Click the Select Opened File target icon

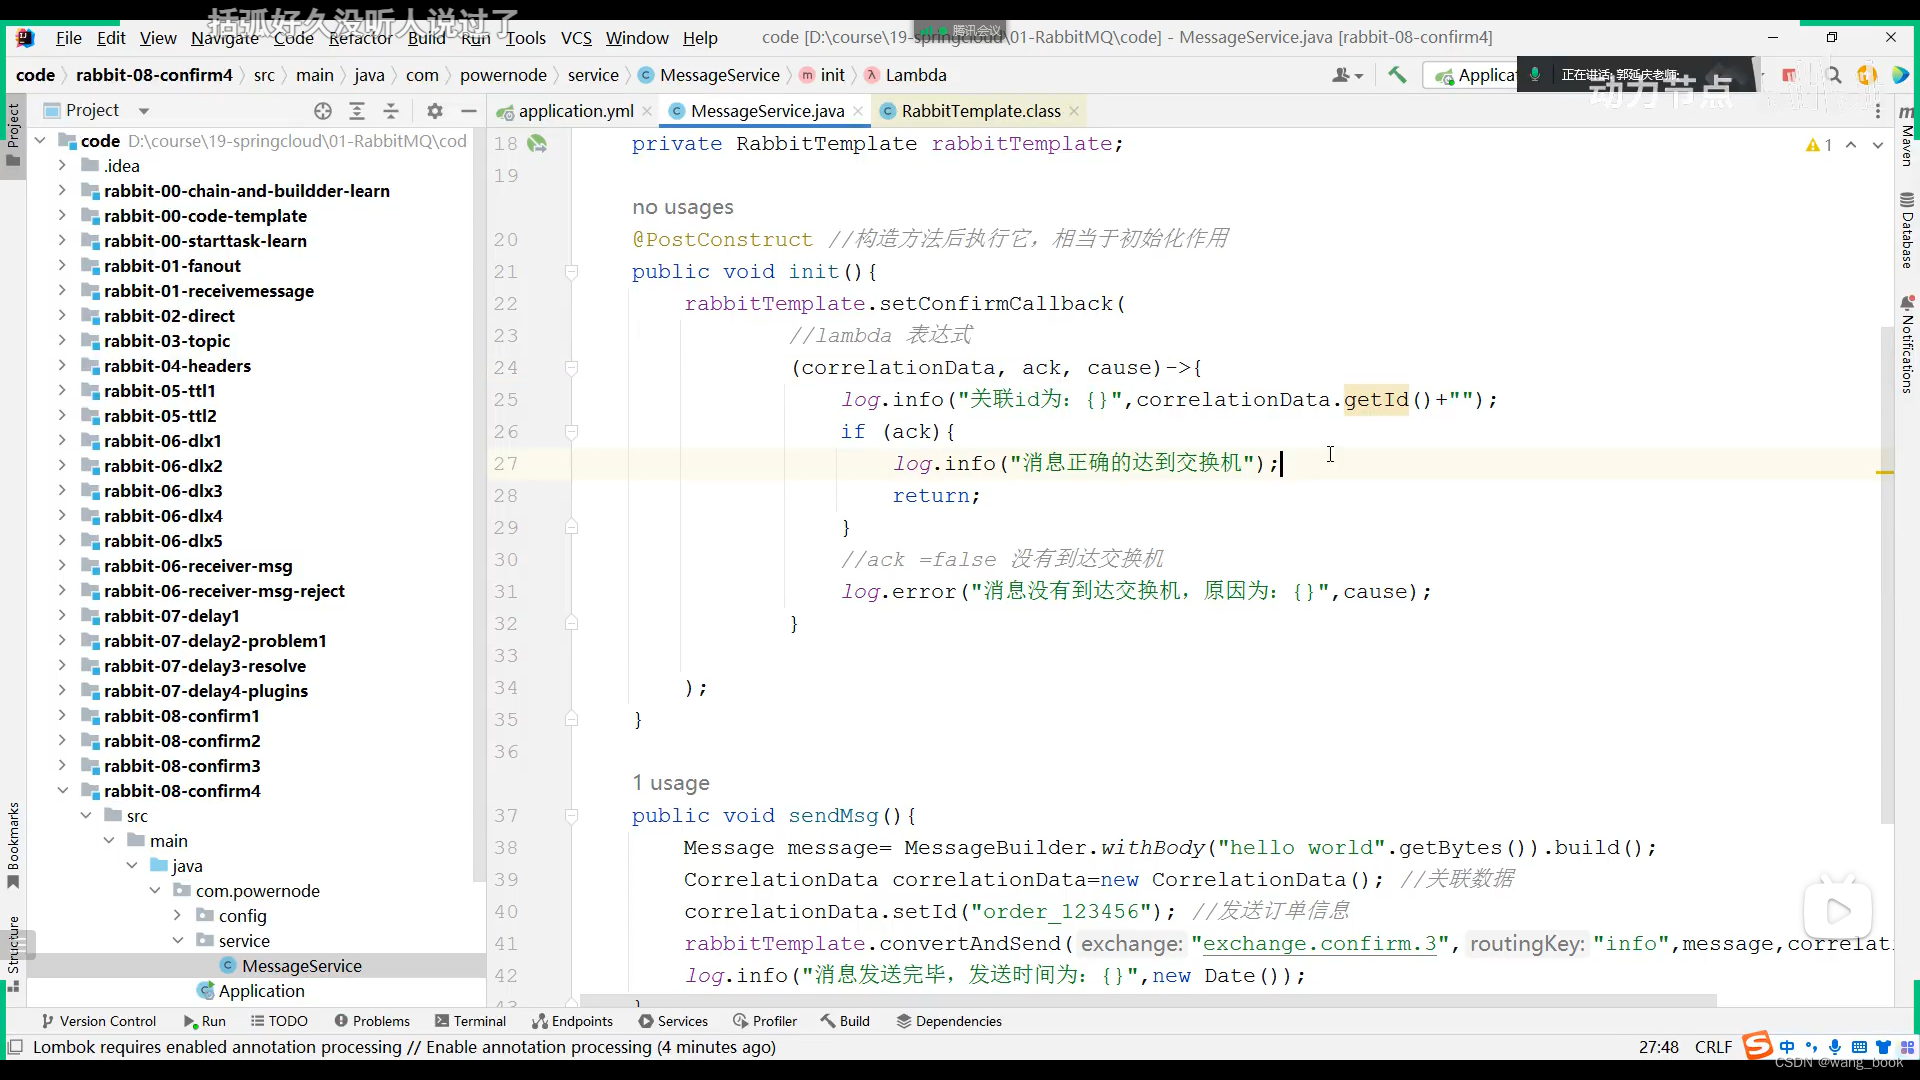click(322, 111)
